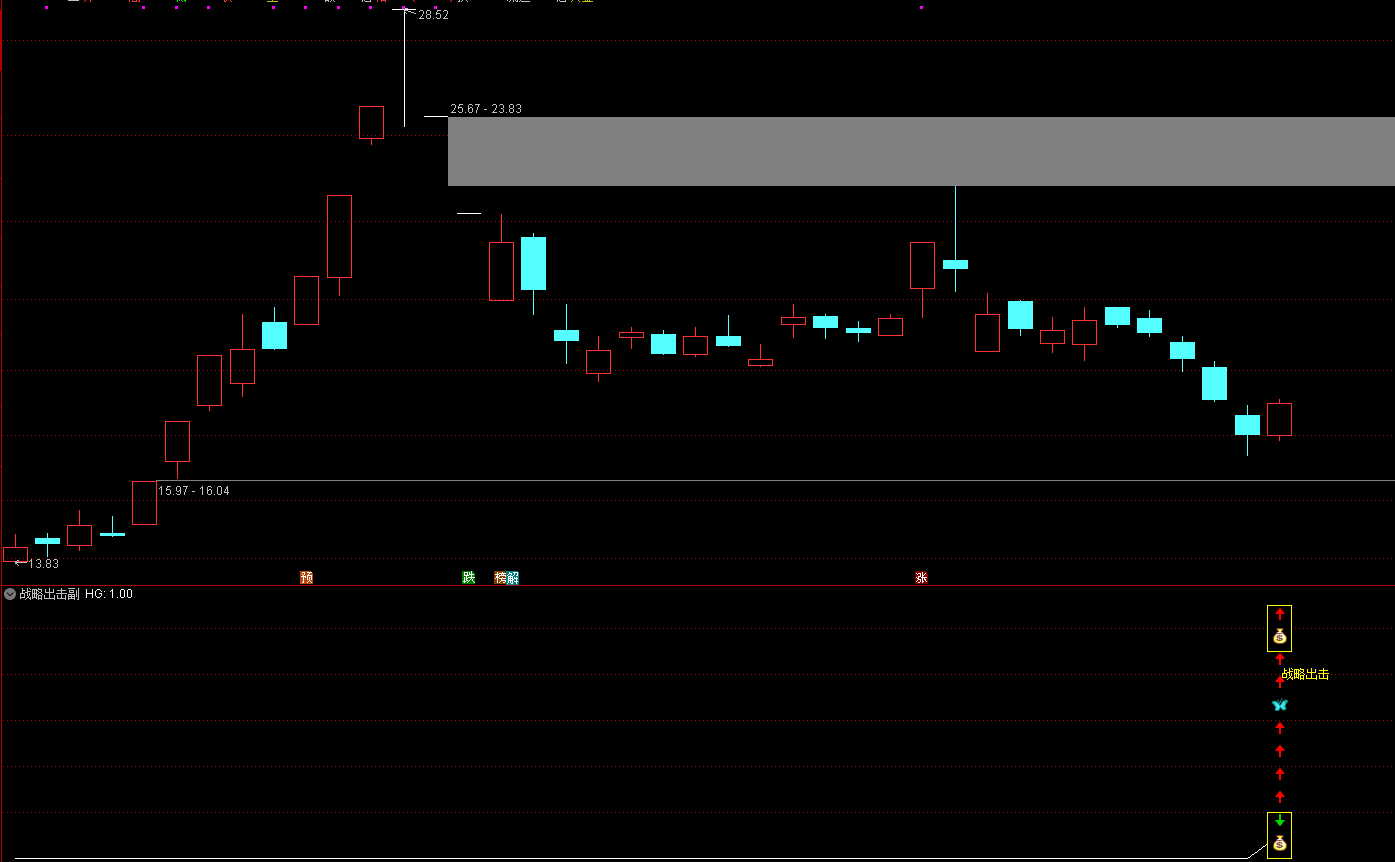1395x862 pixels.
Task: Click the 13.83 low price label
Action: [43, 564]
